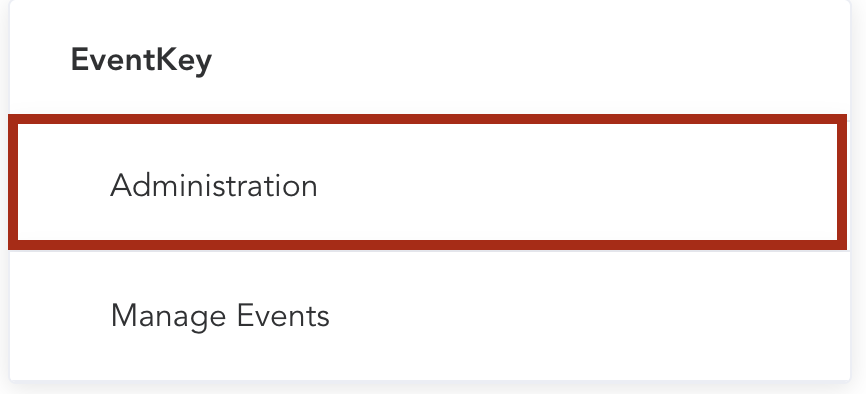The image size is (866, 394).
Task: Click the EventKey header title
Action: click(141, 60)
